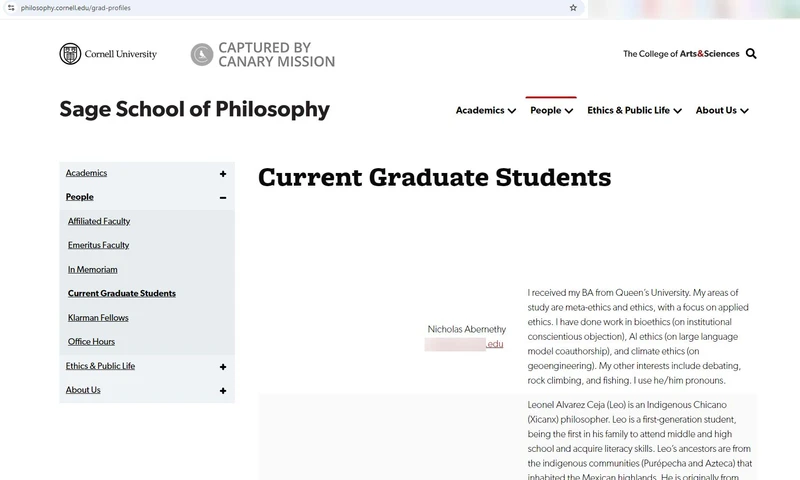Viewport: 800px width, 480px height.
Task: Open the About Us top navigation menu
Action: pyautogui.click(x=722, y=110)
